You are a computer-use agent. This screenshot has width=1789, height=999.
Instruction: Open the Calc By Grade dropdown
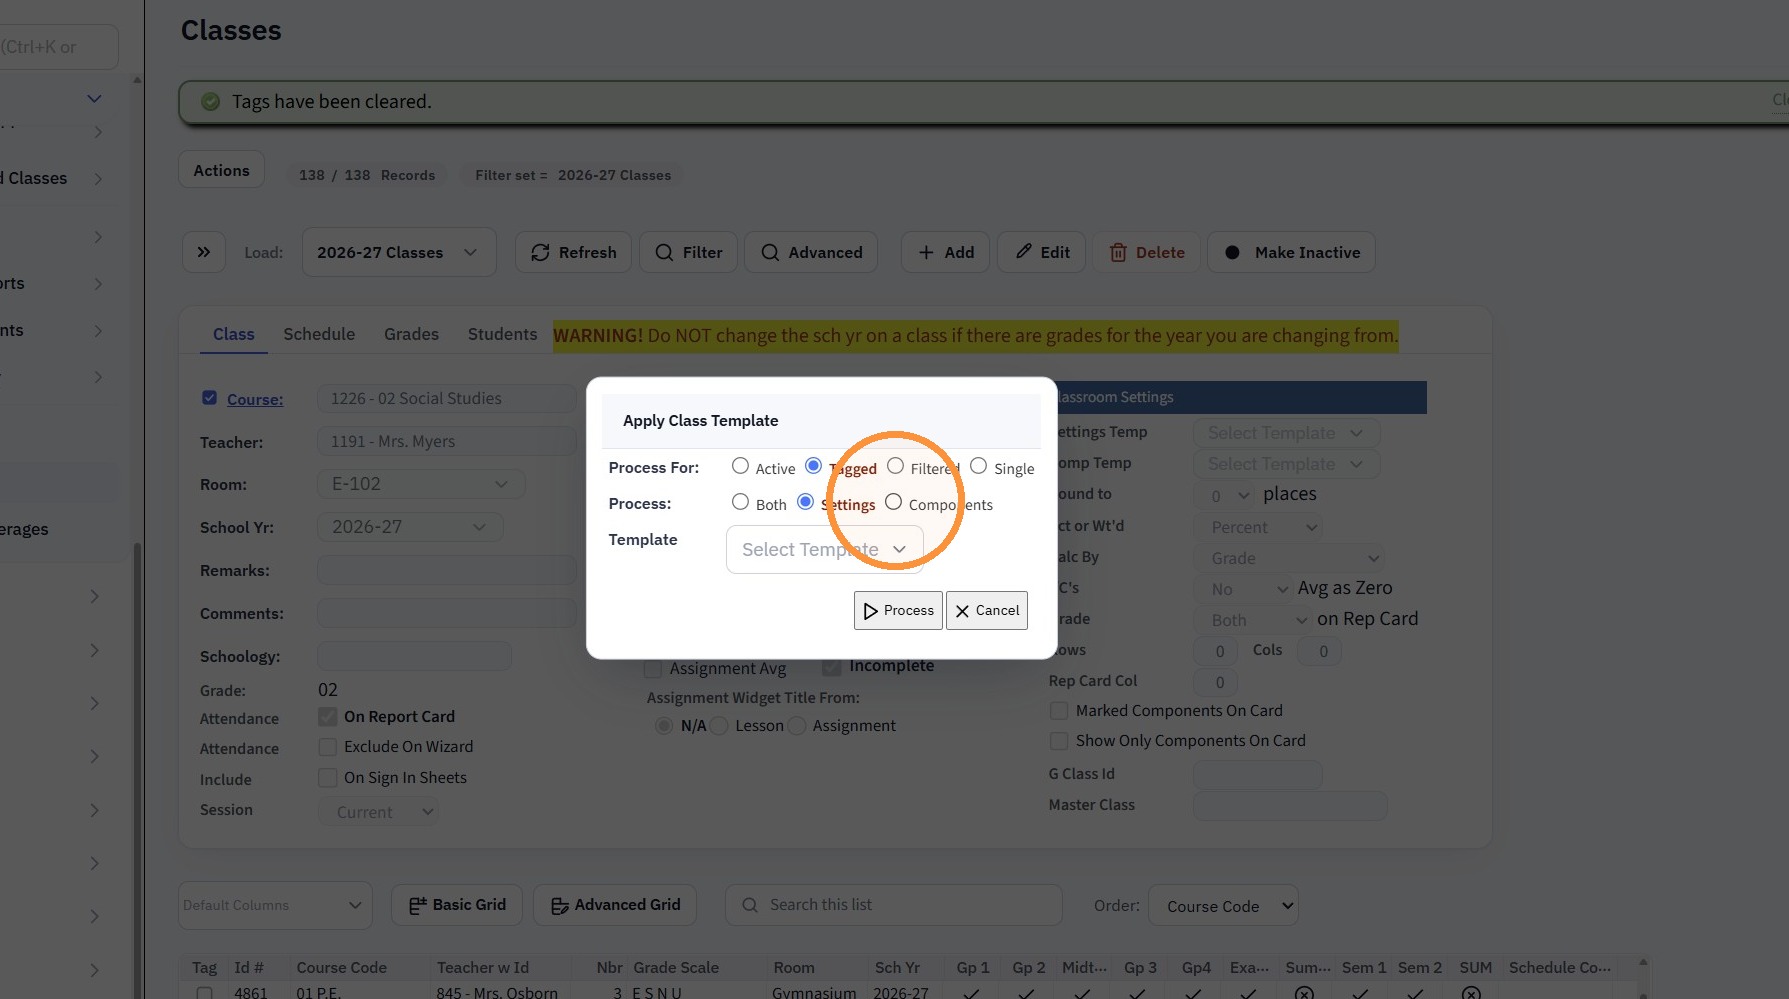(1290, 558)
